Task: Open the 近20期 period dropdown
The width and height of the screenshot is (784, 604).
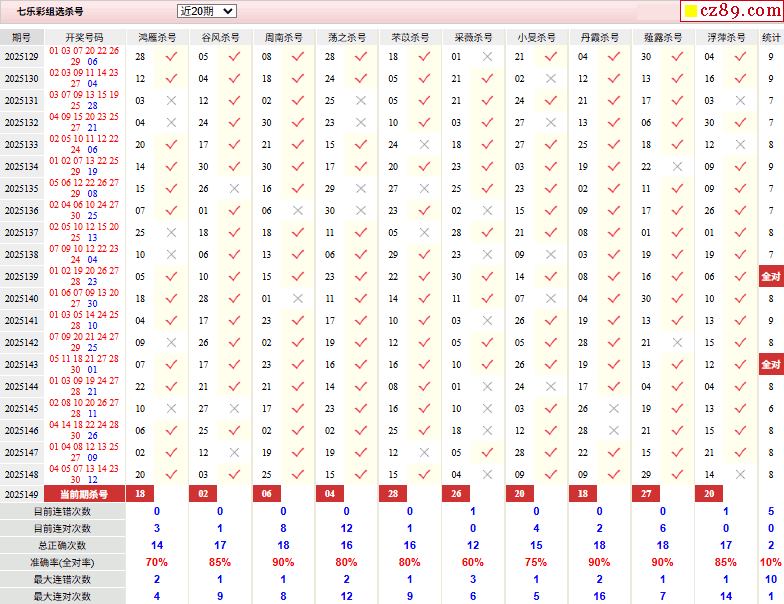Action: (x=206, y=11)
